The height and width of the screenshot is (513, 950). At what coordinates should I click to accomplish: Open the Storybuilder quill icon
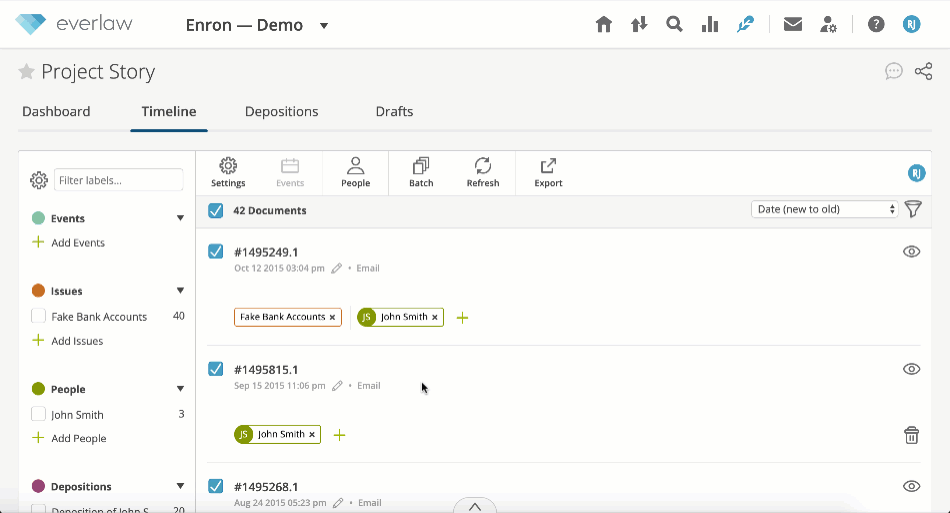[745, 25]
